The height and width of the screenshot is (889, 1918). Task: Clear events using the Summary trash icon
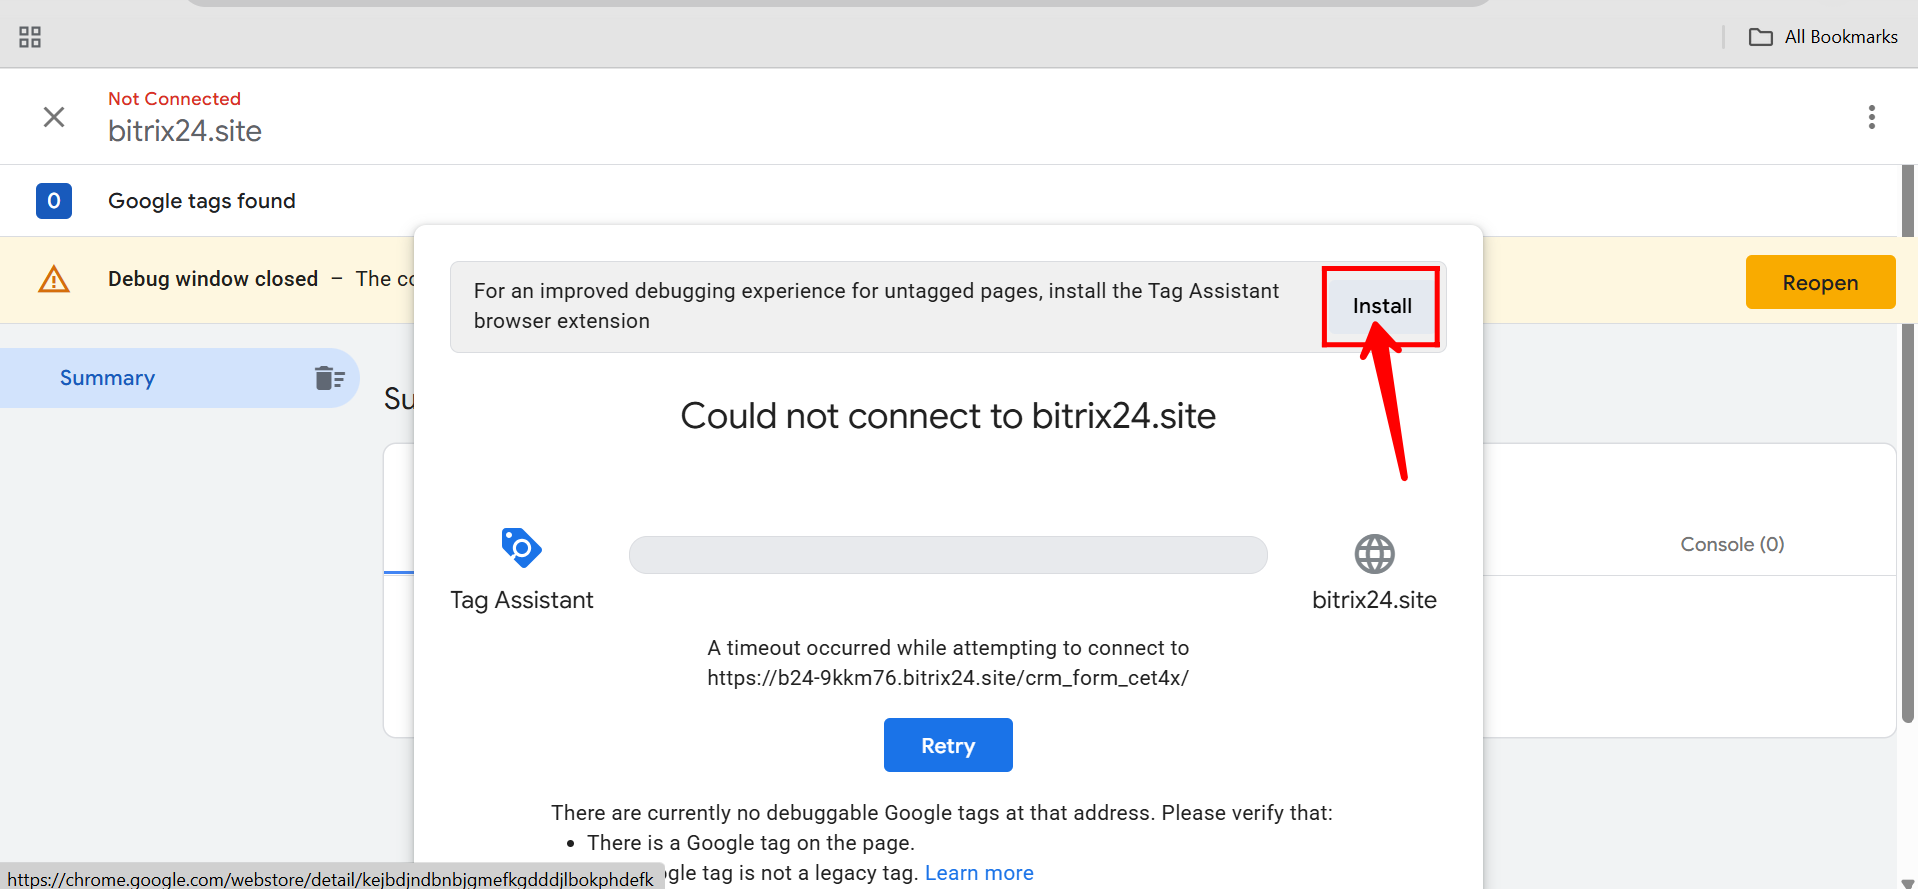[329, 378]
